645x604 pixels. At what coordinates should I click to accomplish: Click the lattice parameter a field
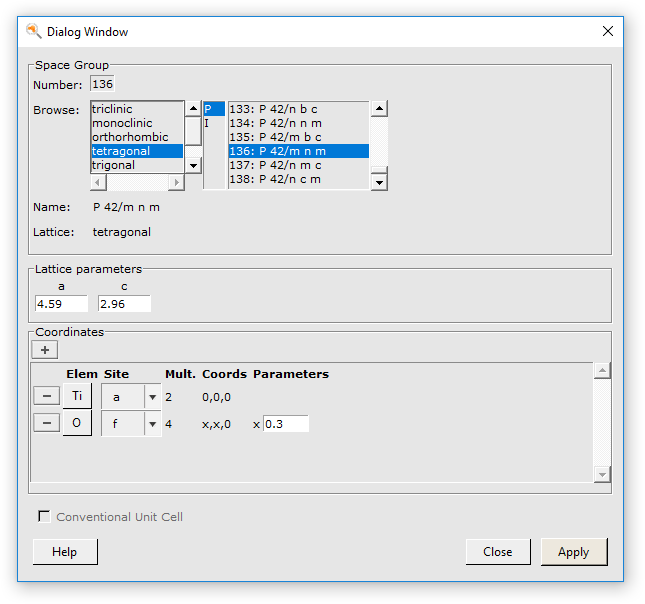(61, 303)
